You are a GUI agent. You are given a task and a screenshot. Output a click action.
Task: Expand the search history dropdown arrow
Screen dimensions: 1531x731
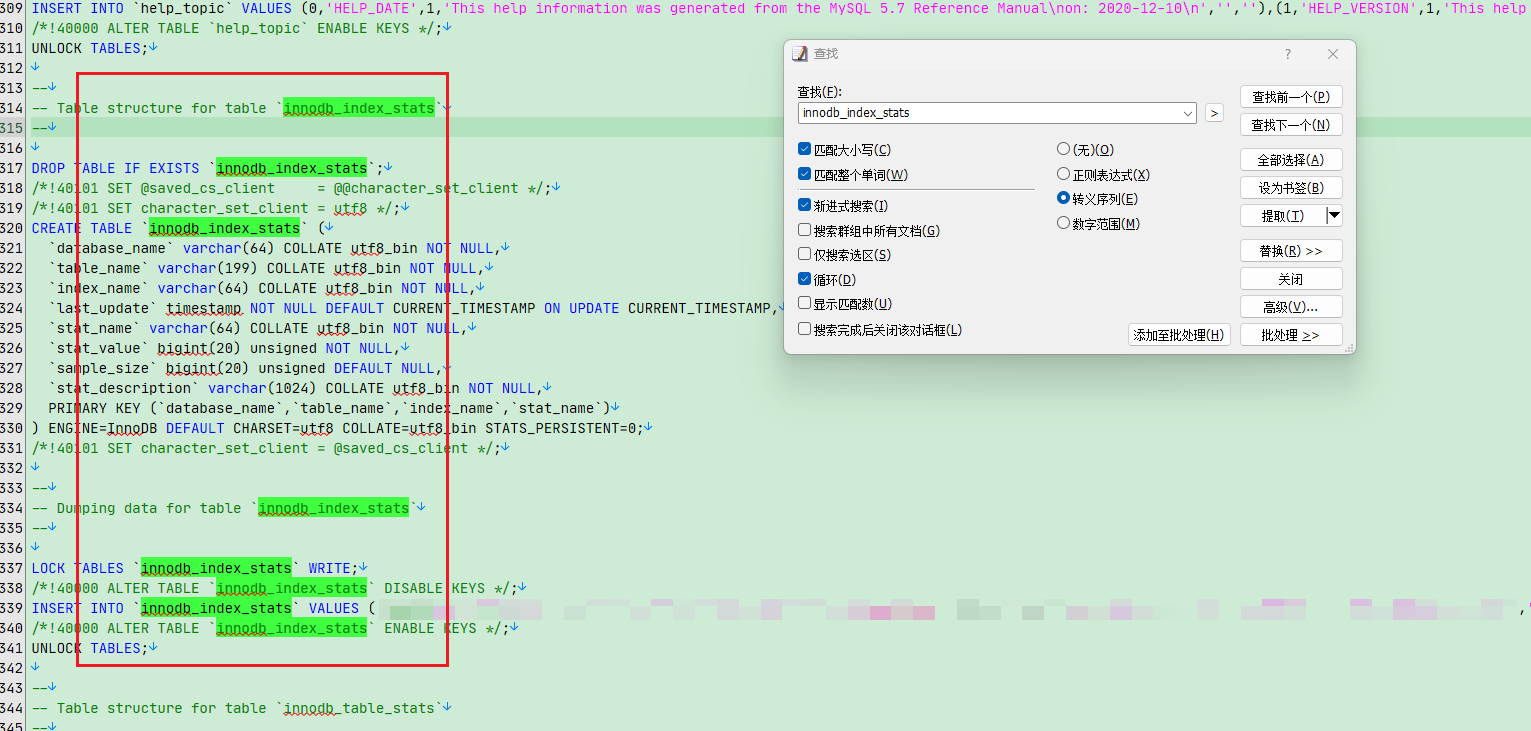(1188, 113)
